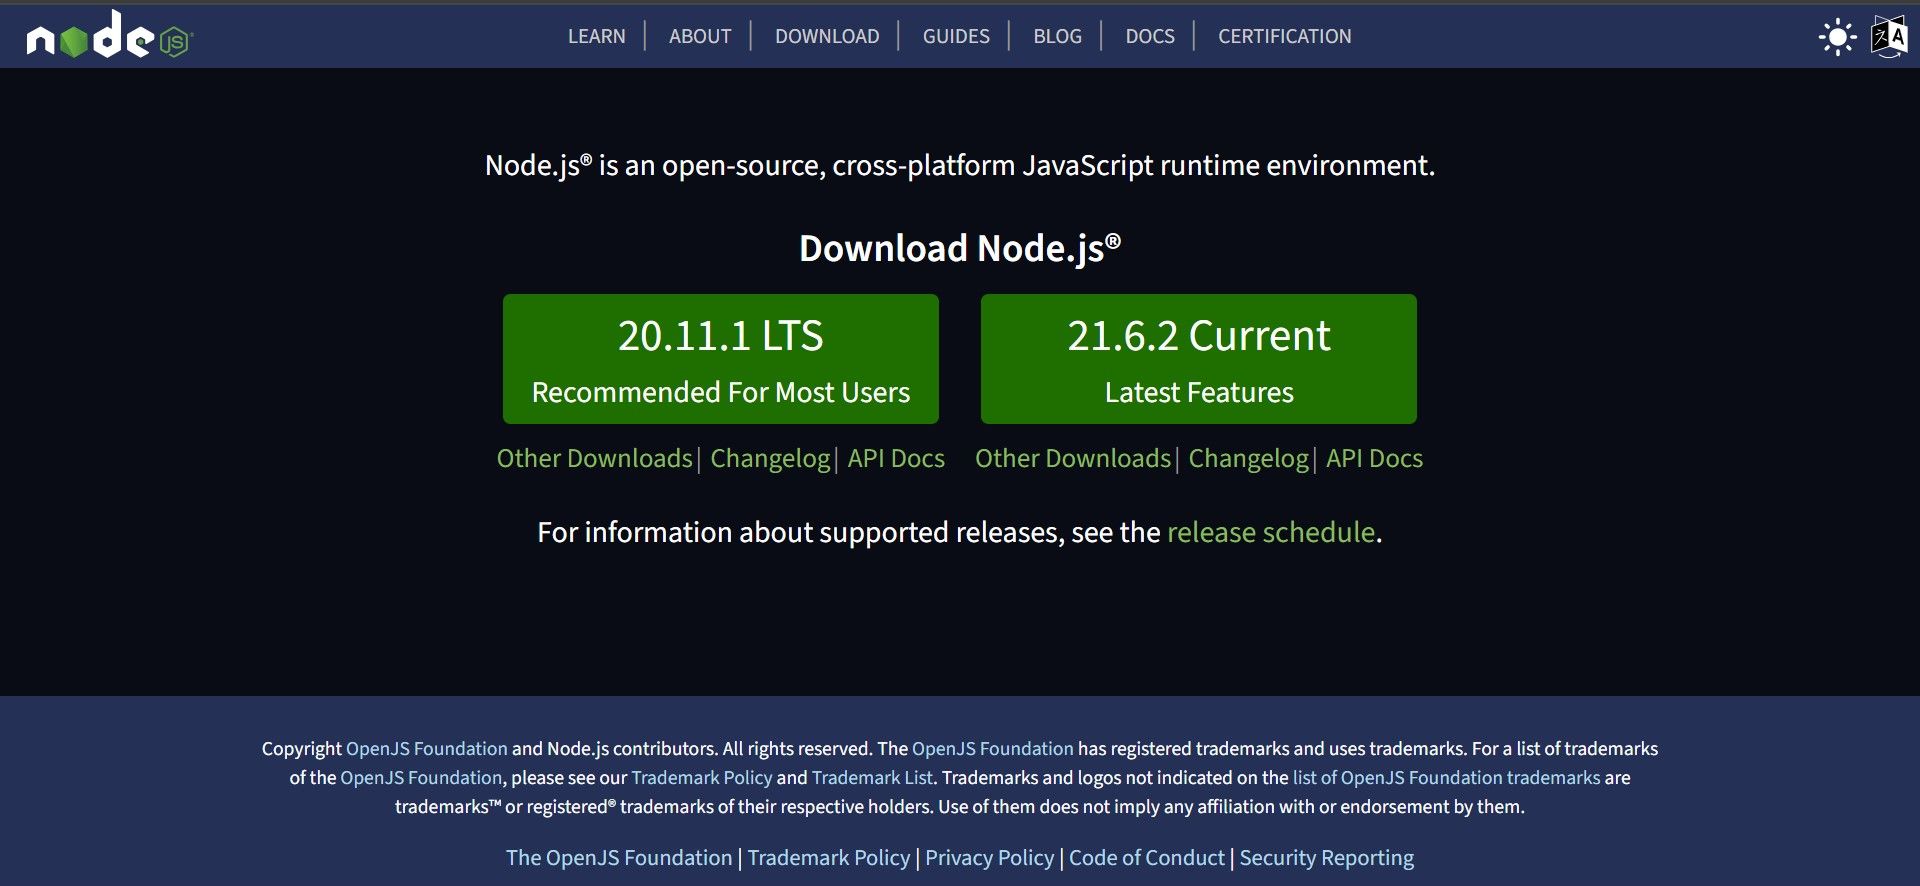Open OpenJS Foundation link before 'please see'
Image resolution: width=1920 pixels, height=886 pixels.
[x=421, y=777]
